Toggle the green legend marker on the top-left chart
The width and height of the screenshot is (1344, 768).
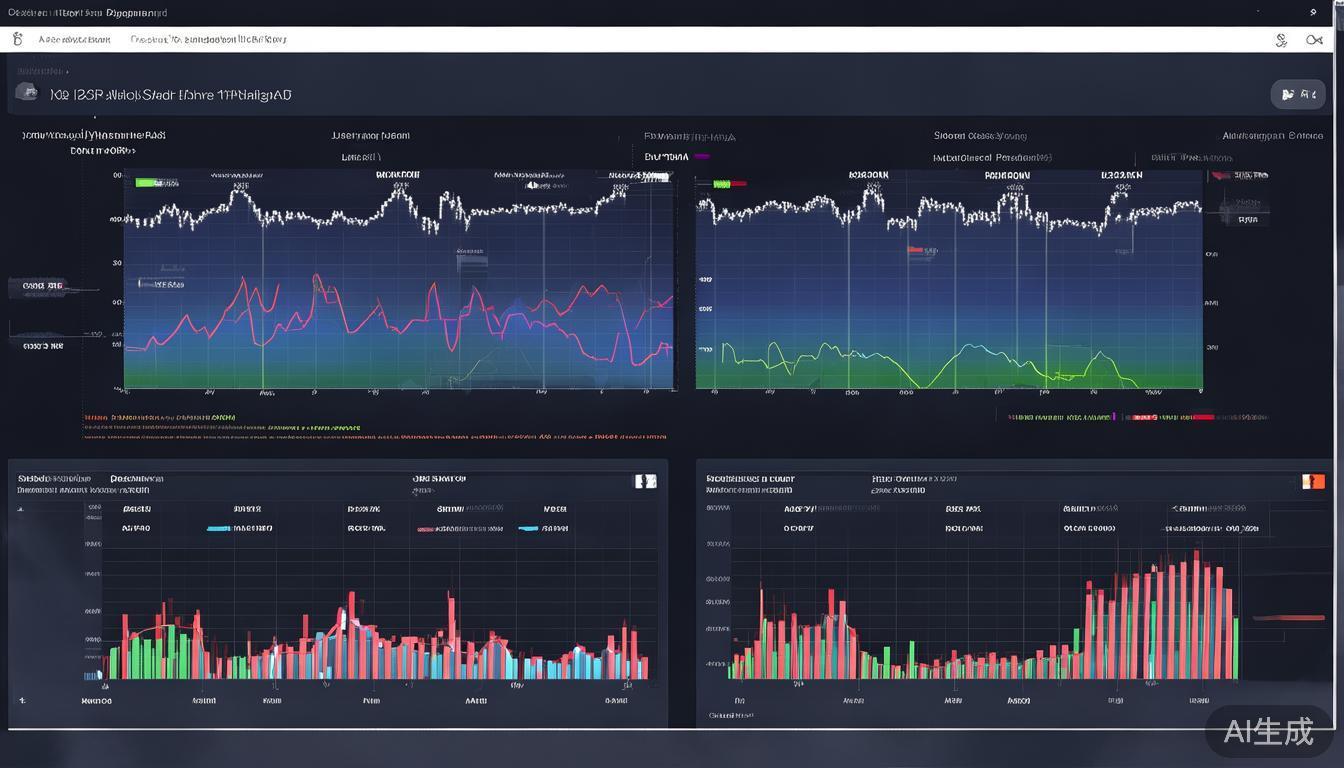pyautogui.click(x=148, y=183)
